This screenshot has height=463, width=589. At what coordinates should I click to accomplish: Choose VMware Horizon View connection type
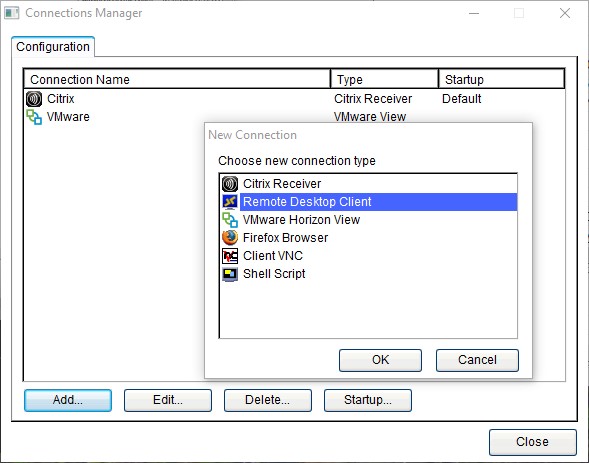pos(368,220)
